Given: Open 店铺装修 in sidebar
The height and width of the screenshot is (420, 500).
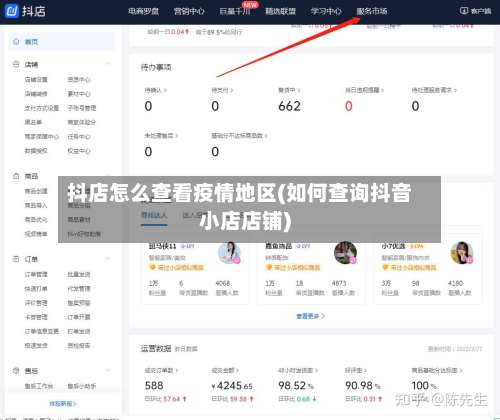Looking at the screenshot, I should click(36, 94).
